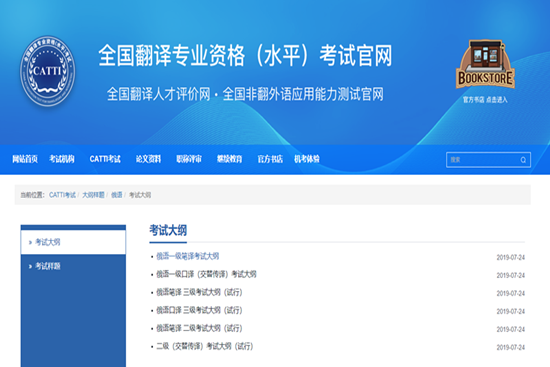550x367 pixels.
Task: Click CATTI考试 breadcrumb link
Action: coord(62,195)
